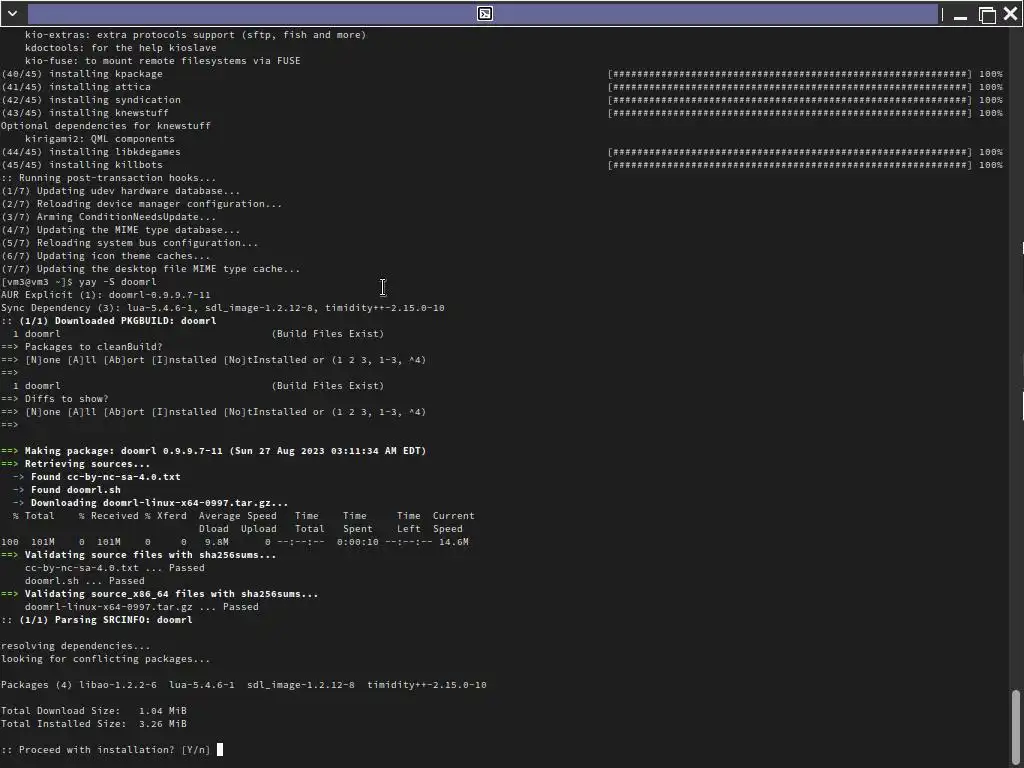Image resolution: width=1024 pixels, height=768 pixels.
Task: Click '(6/7) Updating icon theme caches...' line
Action: 106,256
